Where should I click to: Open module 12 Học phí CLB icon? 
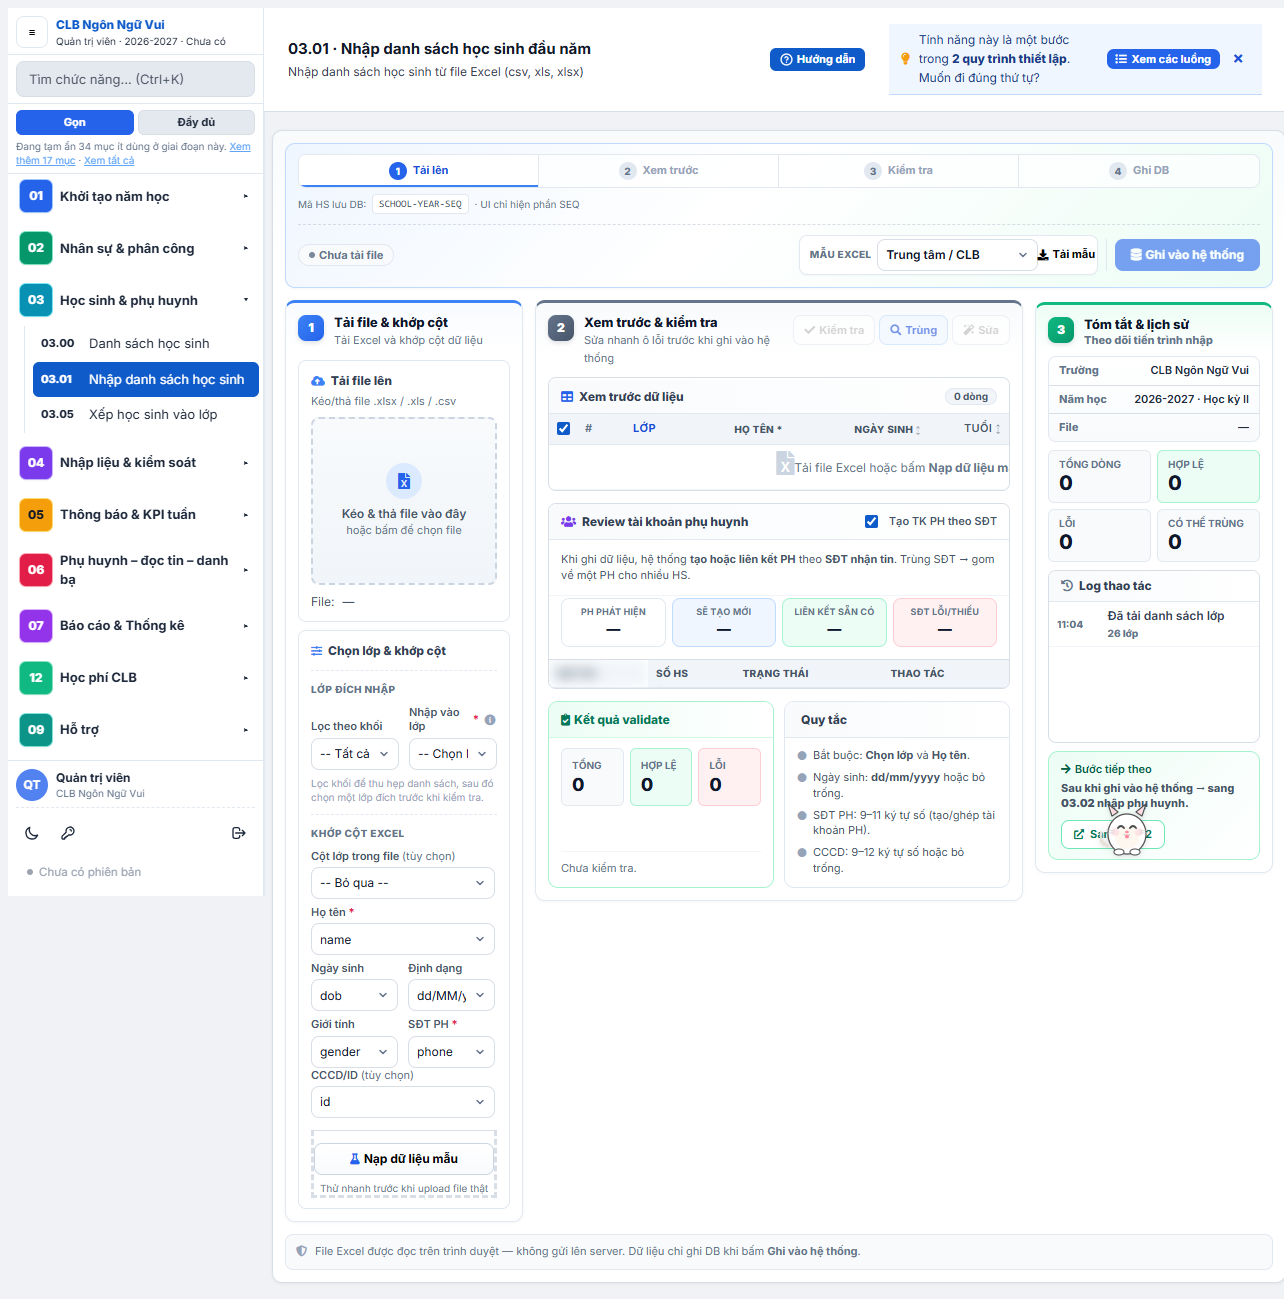(36, 677)
